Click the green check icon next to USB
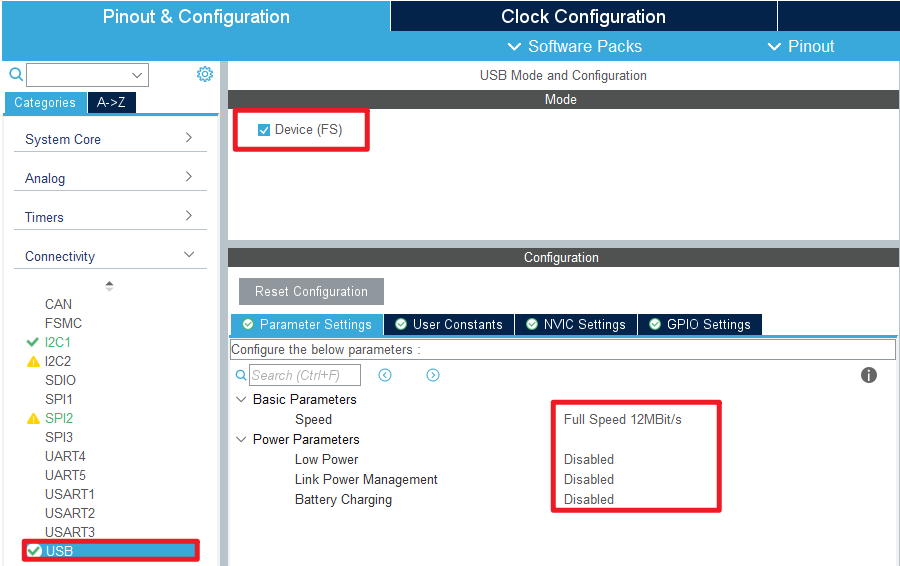 [34, 551]
